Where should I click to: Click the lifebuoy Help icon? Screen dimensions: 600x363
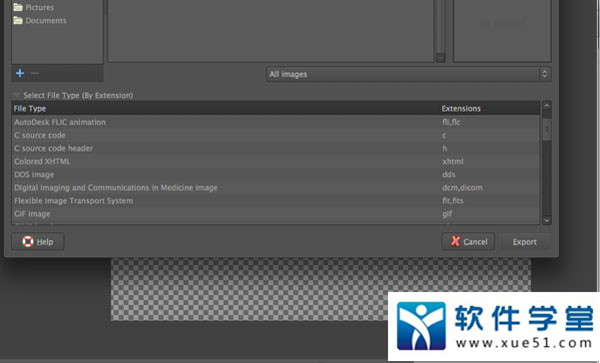pyautogui.click(x=28, y=242)
